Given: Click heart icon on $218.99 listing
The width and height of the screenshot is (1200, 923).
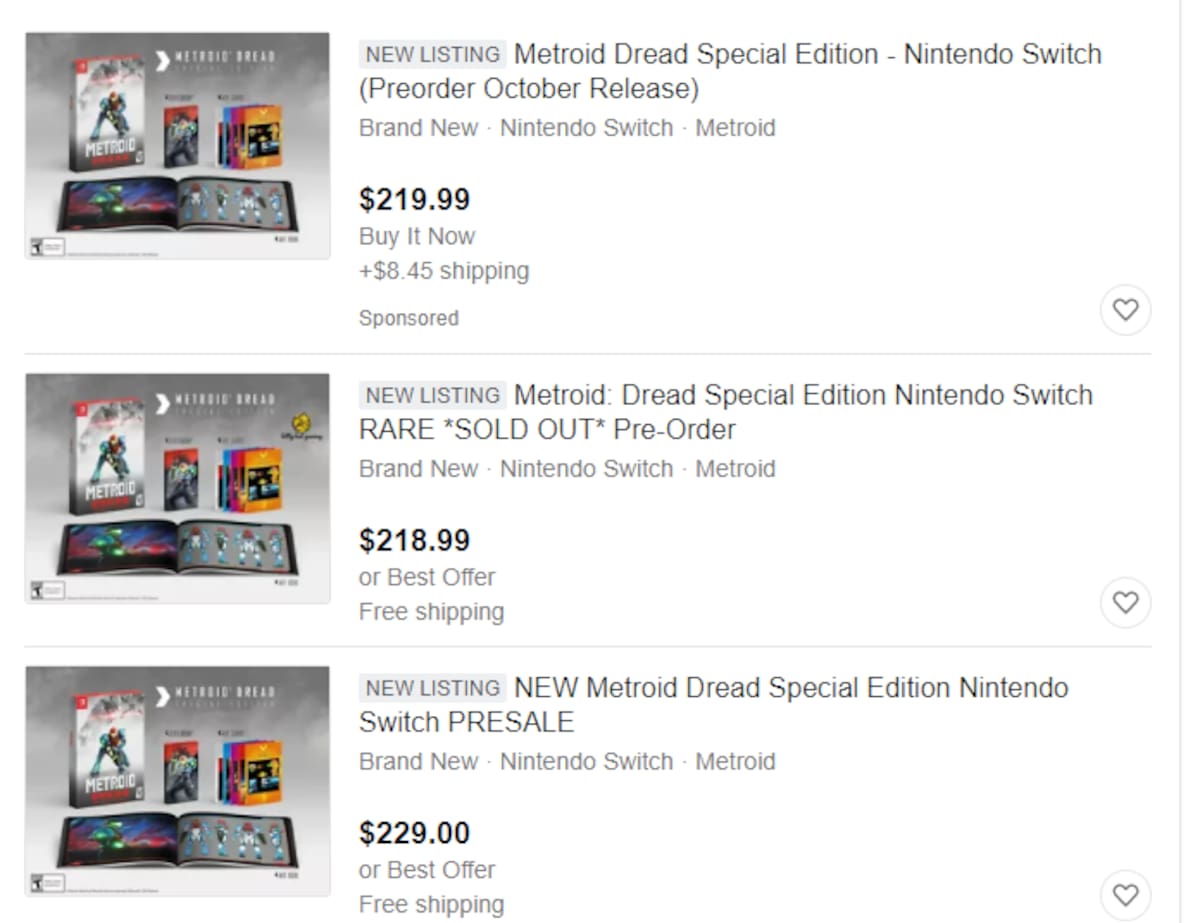Looking at the screenshot, I should (1125, 603).
